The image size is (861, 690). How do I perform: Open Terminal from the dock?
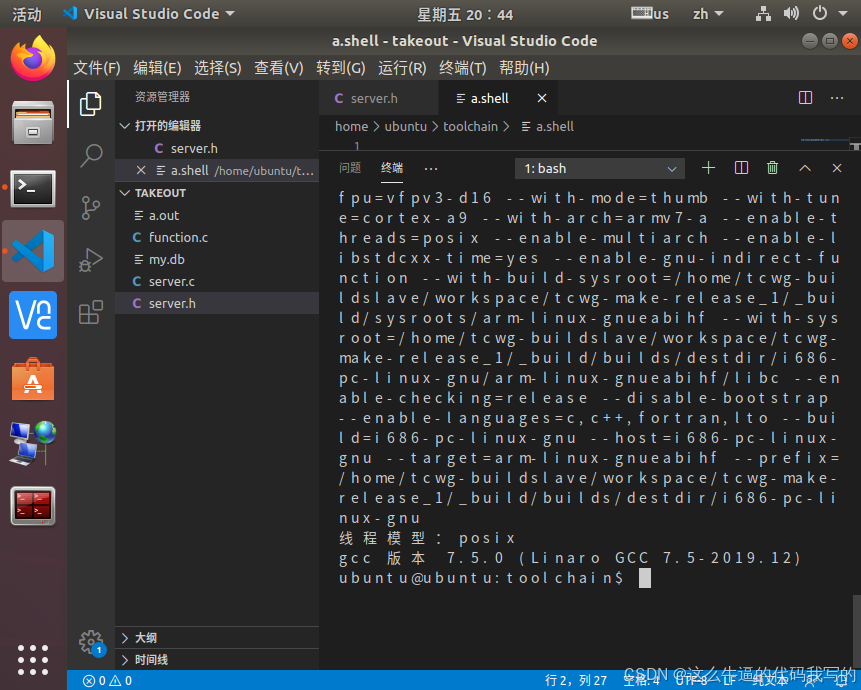33,188
